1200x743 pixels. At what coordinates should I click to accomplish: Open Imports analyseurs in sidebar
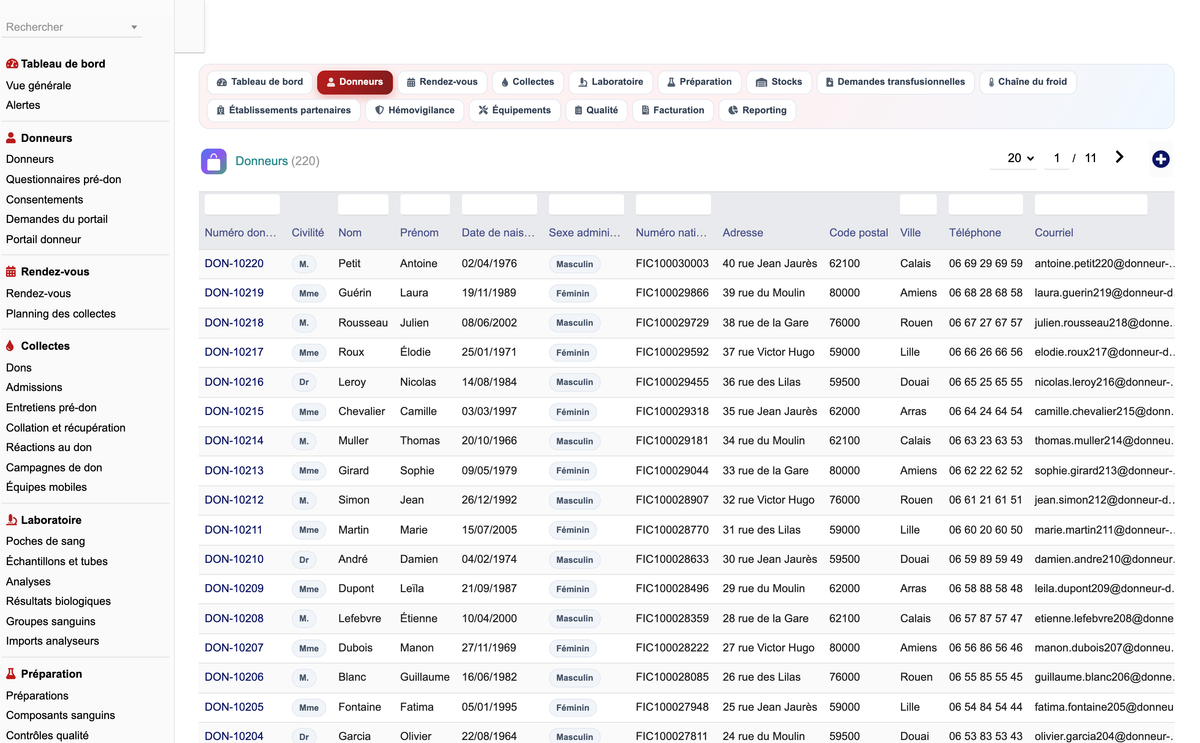52,642
